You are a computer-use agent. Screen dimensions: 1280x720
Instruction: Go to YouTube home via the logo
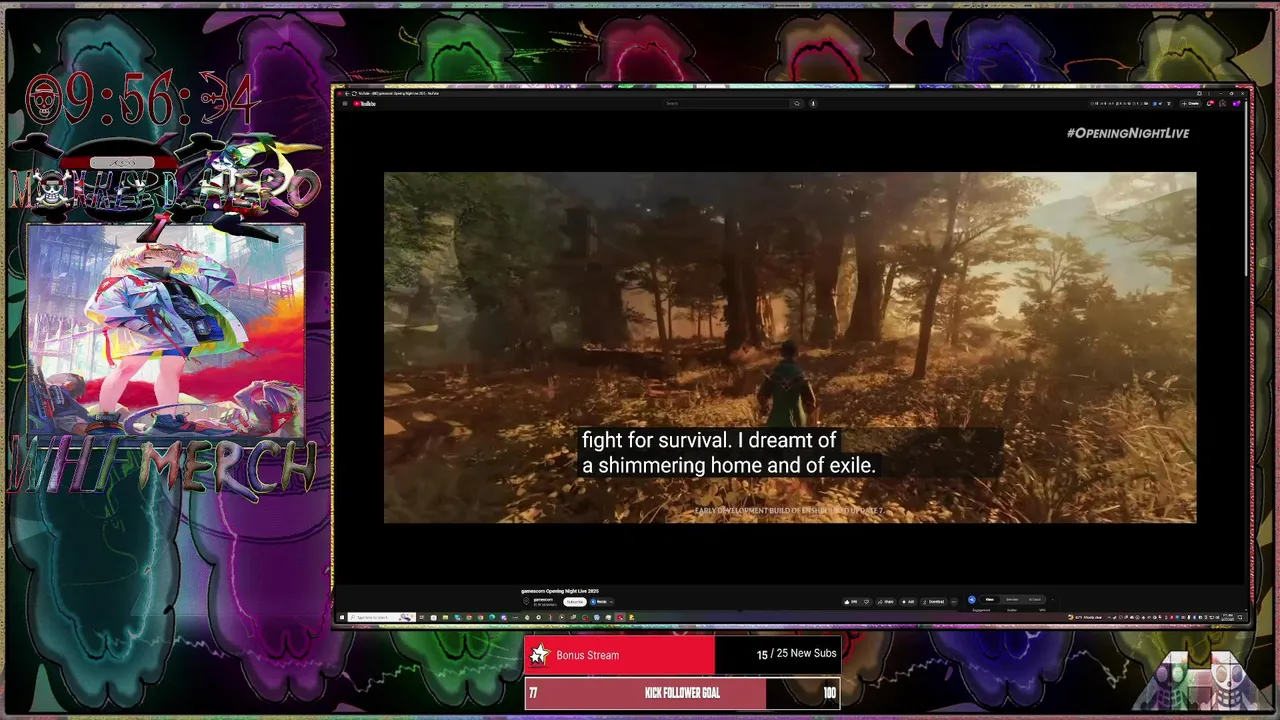click(x=364, y=103)
